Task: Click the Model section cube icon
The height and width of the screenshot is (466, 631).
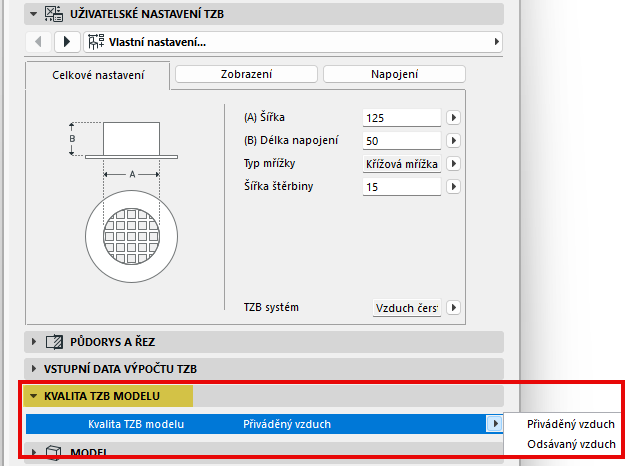Action: (x=54, y=452)
